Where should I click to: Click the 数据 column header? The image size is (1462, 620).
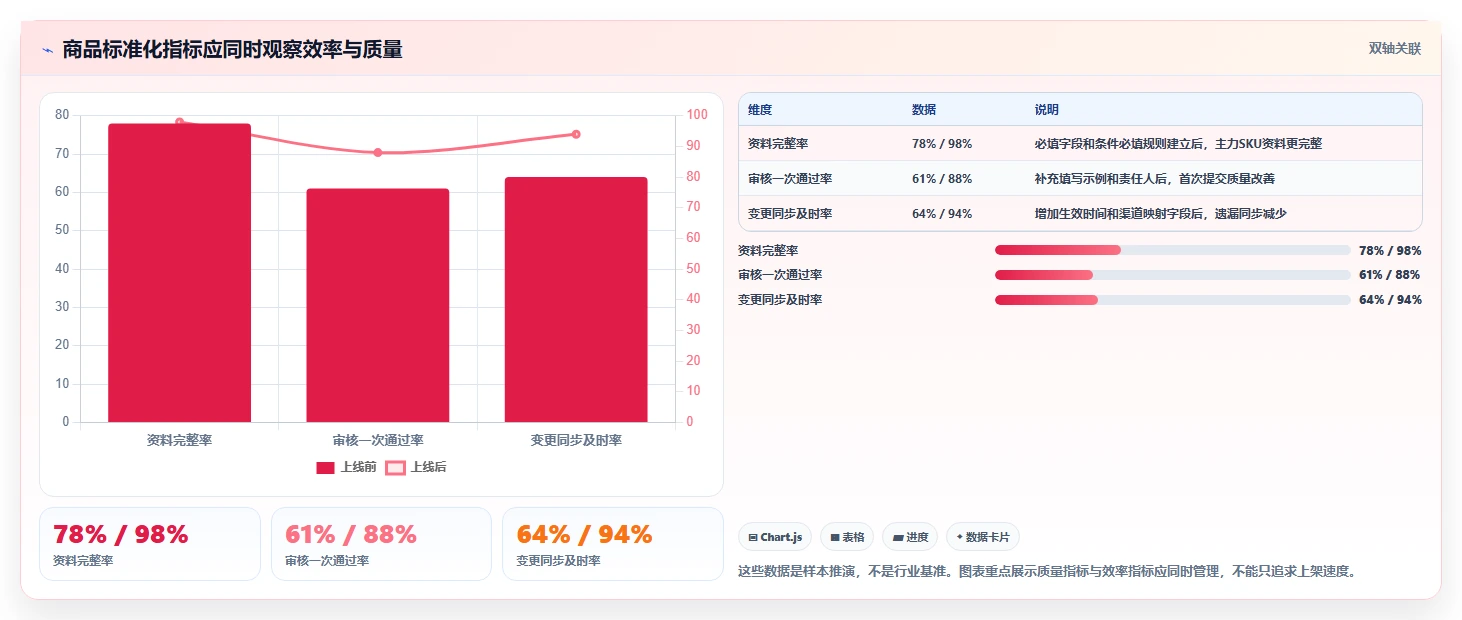924,110
